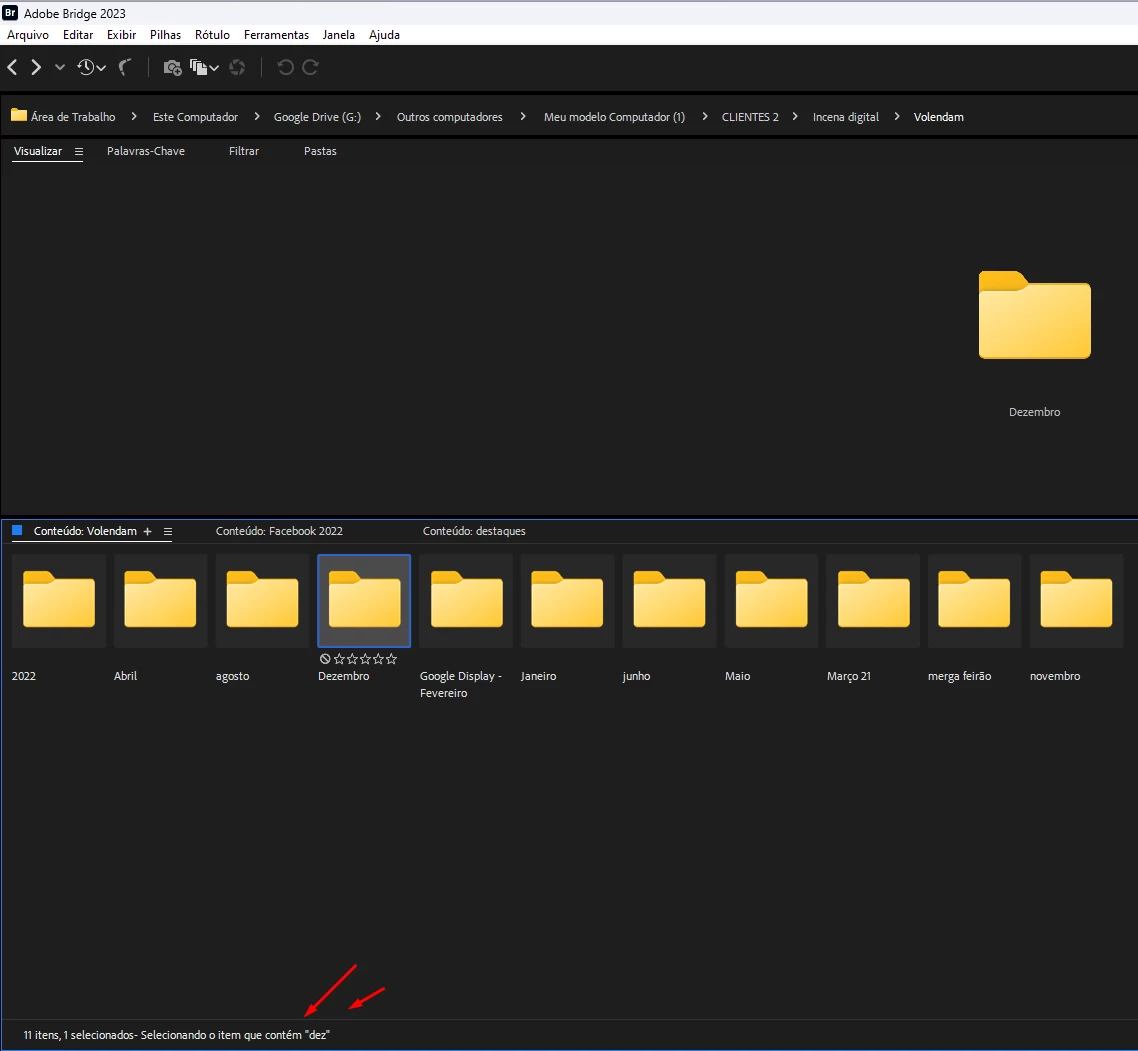The width and height of the screenshot is (1138, 1051).
Task: Open the Visualizar panel hamburger menu
Action: click(x=78, y=152)
